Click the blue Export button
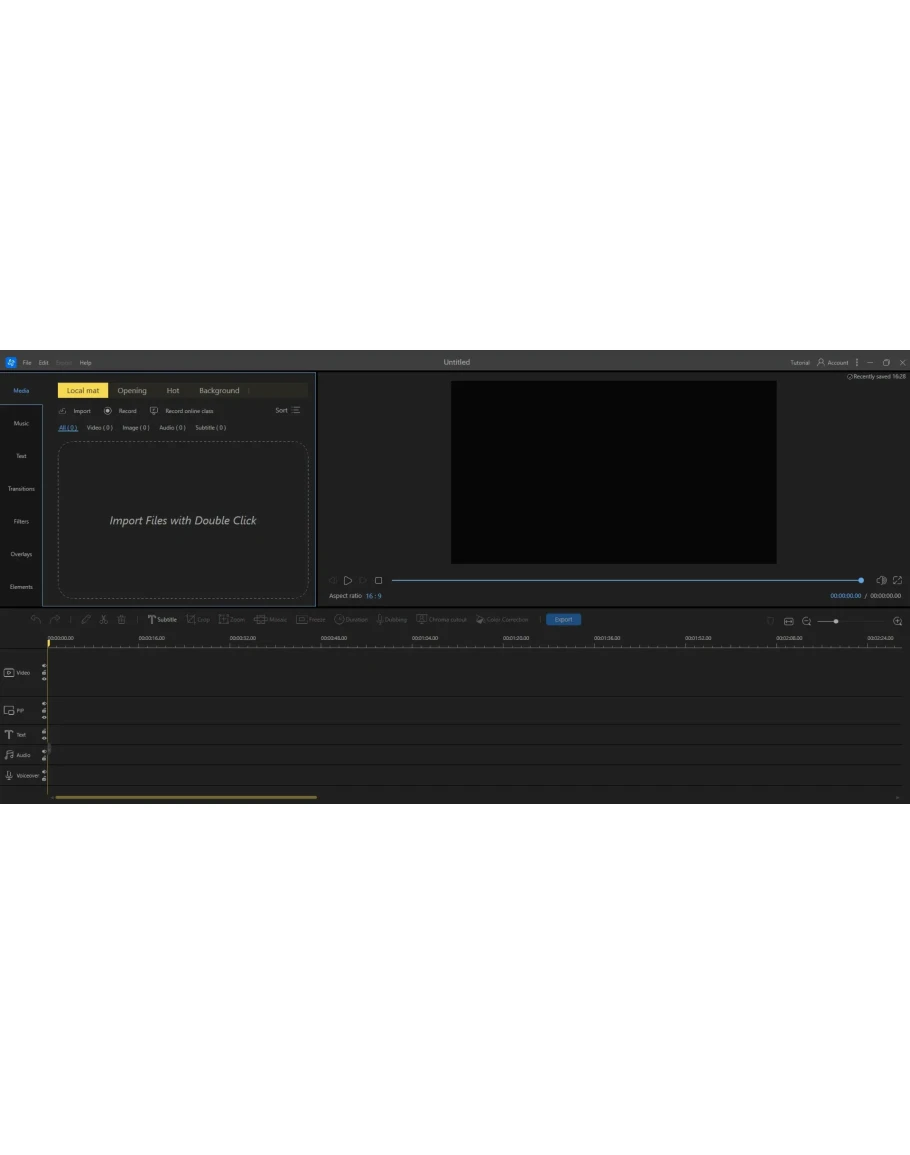This screenshot has height=1155, width=910. click(563, 620)
